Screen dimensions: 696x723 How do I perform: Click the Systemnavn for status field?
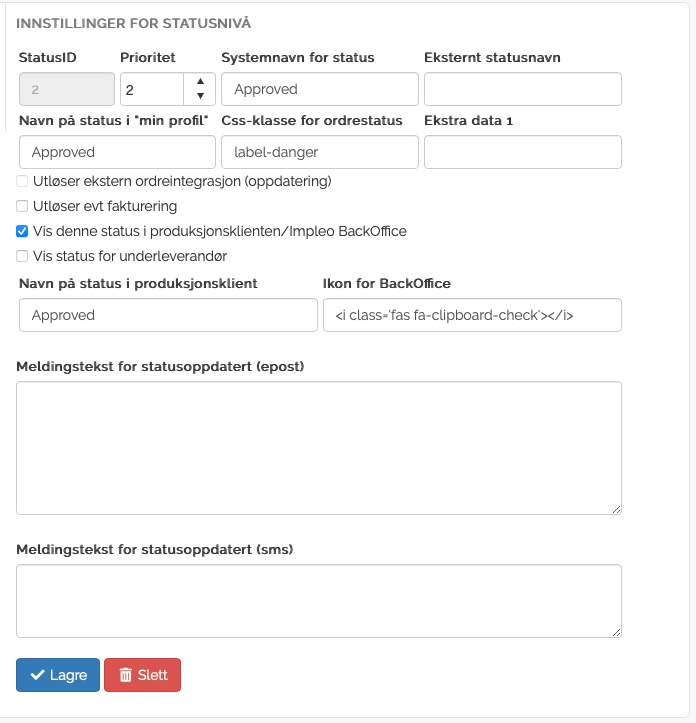[319, 89]
